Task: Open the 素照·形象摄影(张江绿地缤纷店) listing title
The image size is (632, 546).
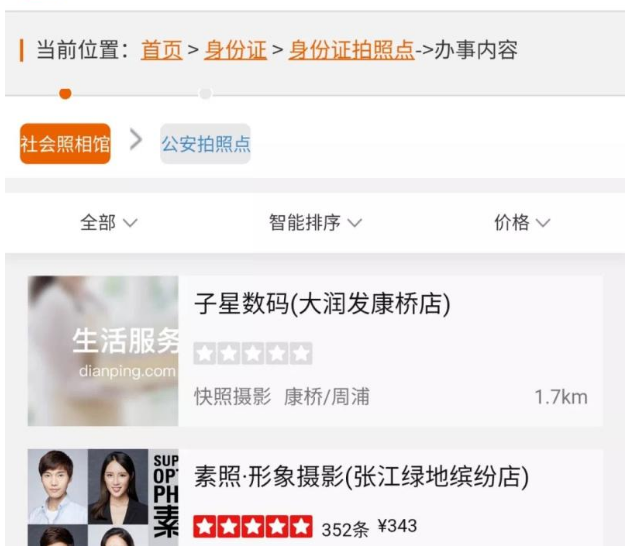Action: point(362,477)
